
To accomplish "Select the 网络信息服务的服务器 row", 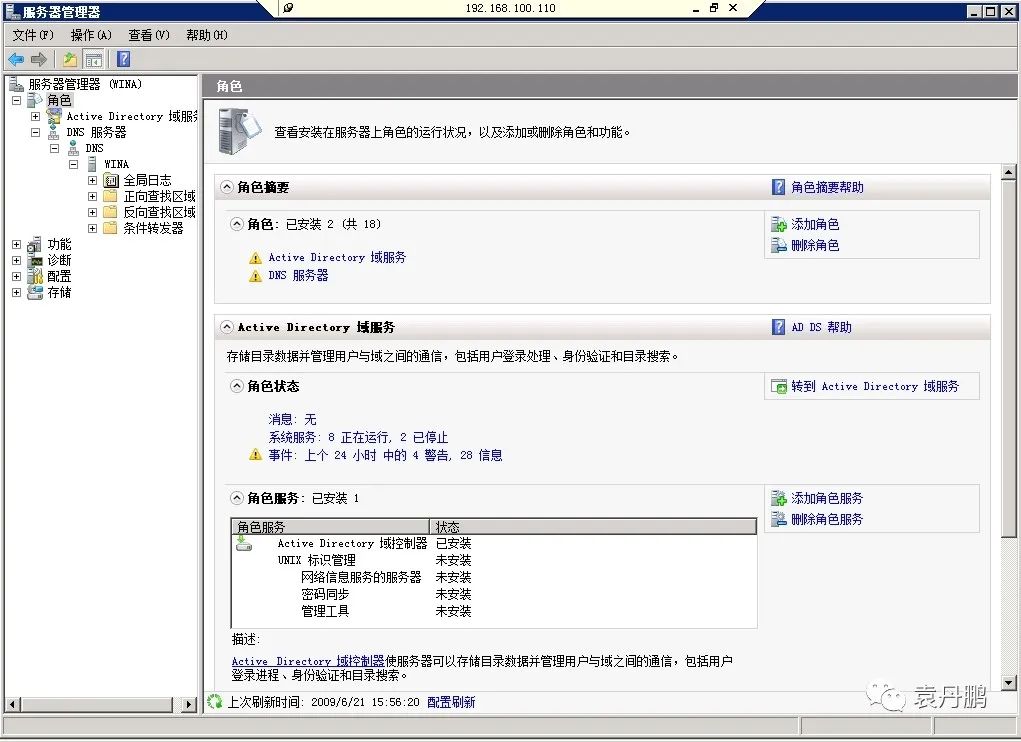I will 494,577.
